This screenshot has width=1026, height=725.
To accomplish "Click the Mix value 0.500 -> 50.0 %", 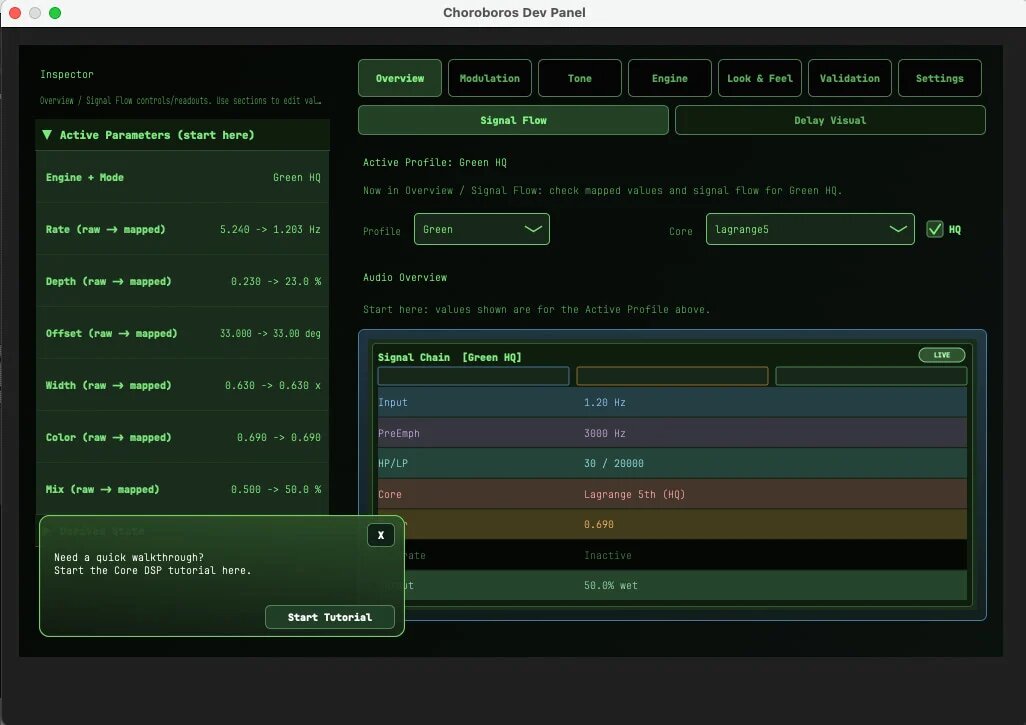I will tap(275, 489).
